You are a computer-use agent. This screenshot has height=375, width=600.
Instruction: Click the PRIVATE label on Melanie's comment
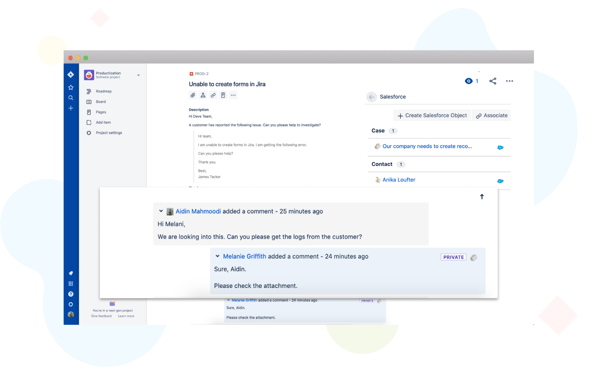pos(453,257)
